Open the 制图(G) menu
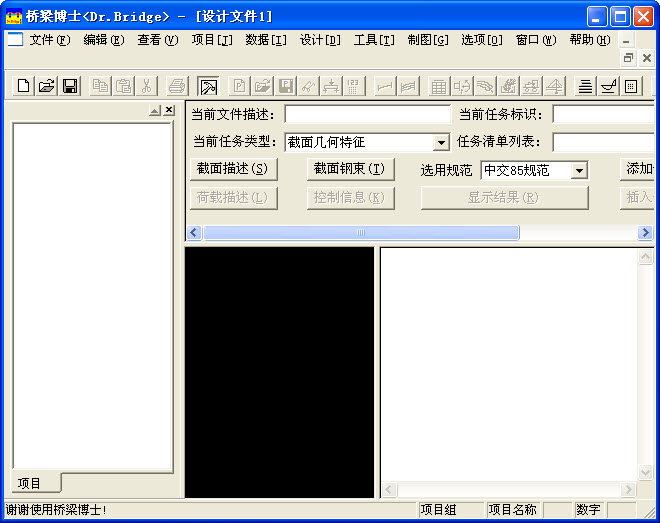660x523 pixels. pos(428,40)
